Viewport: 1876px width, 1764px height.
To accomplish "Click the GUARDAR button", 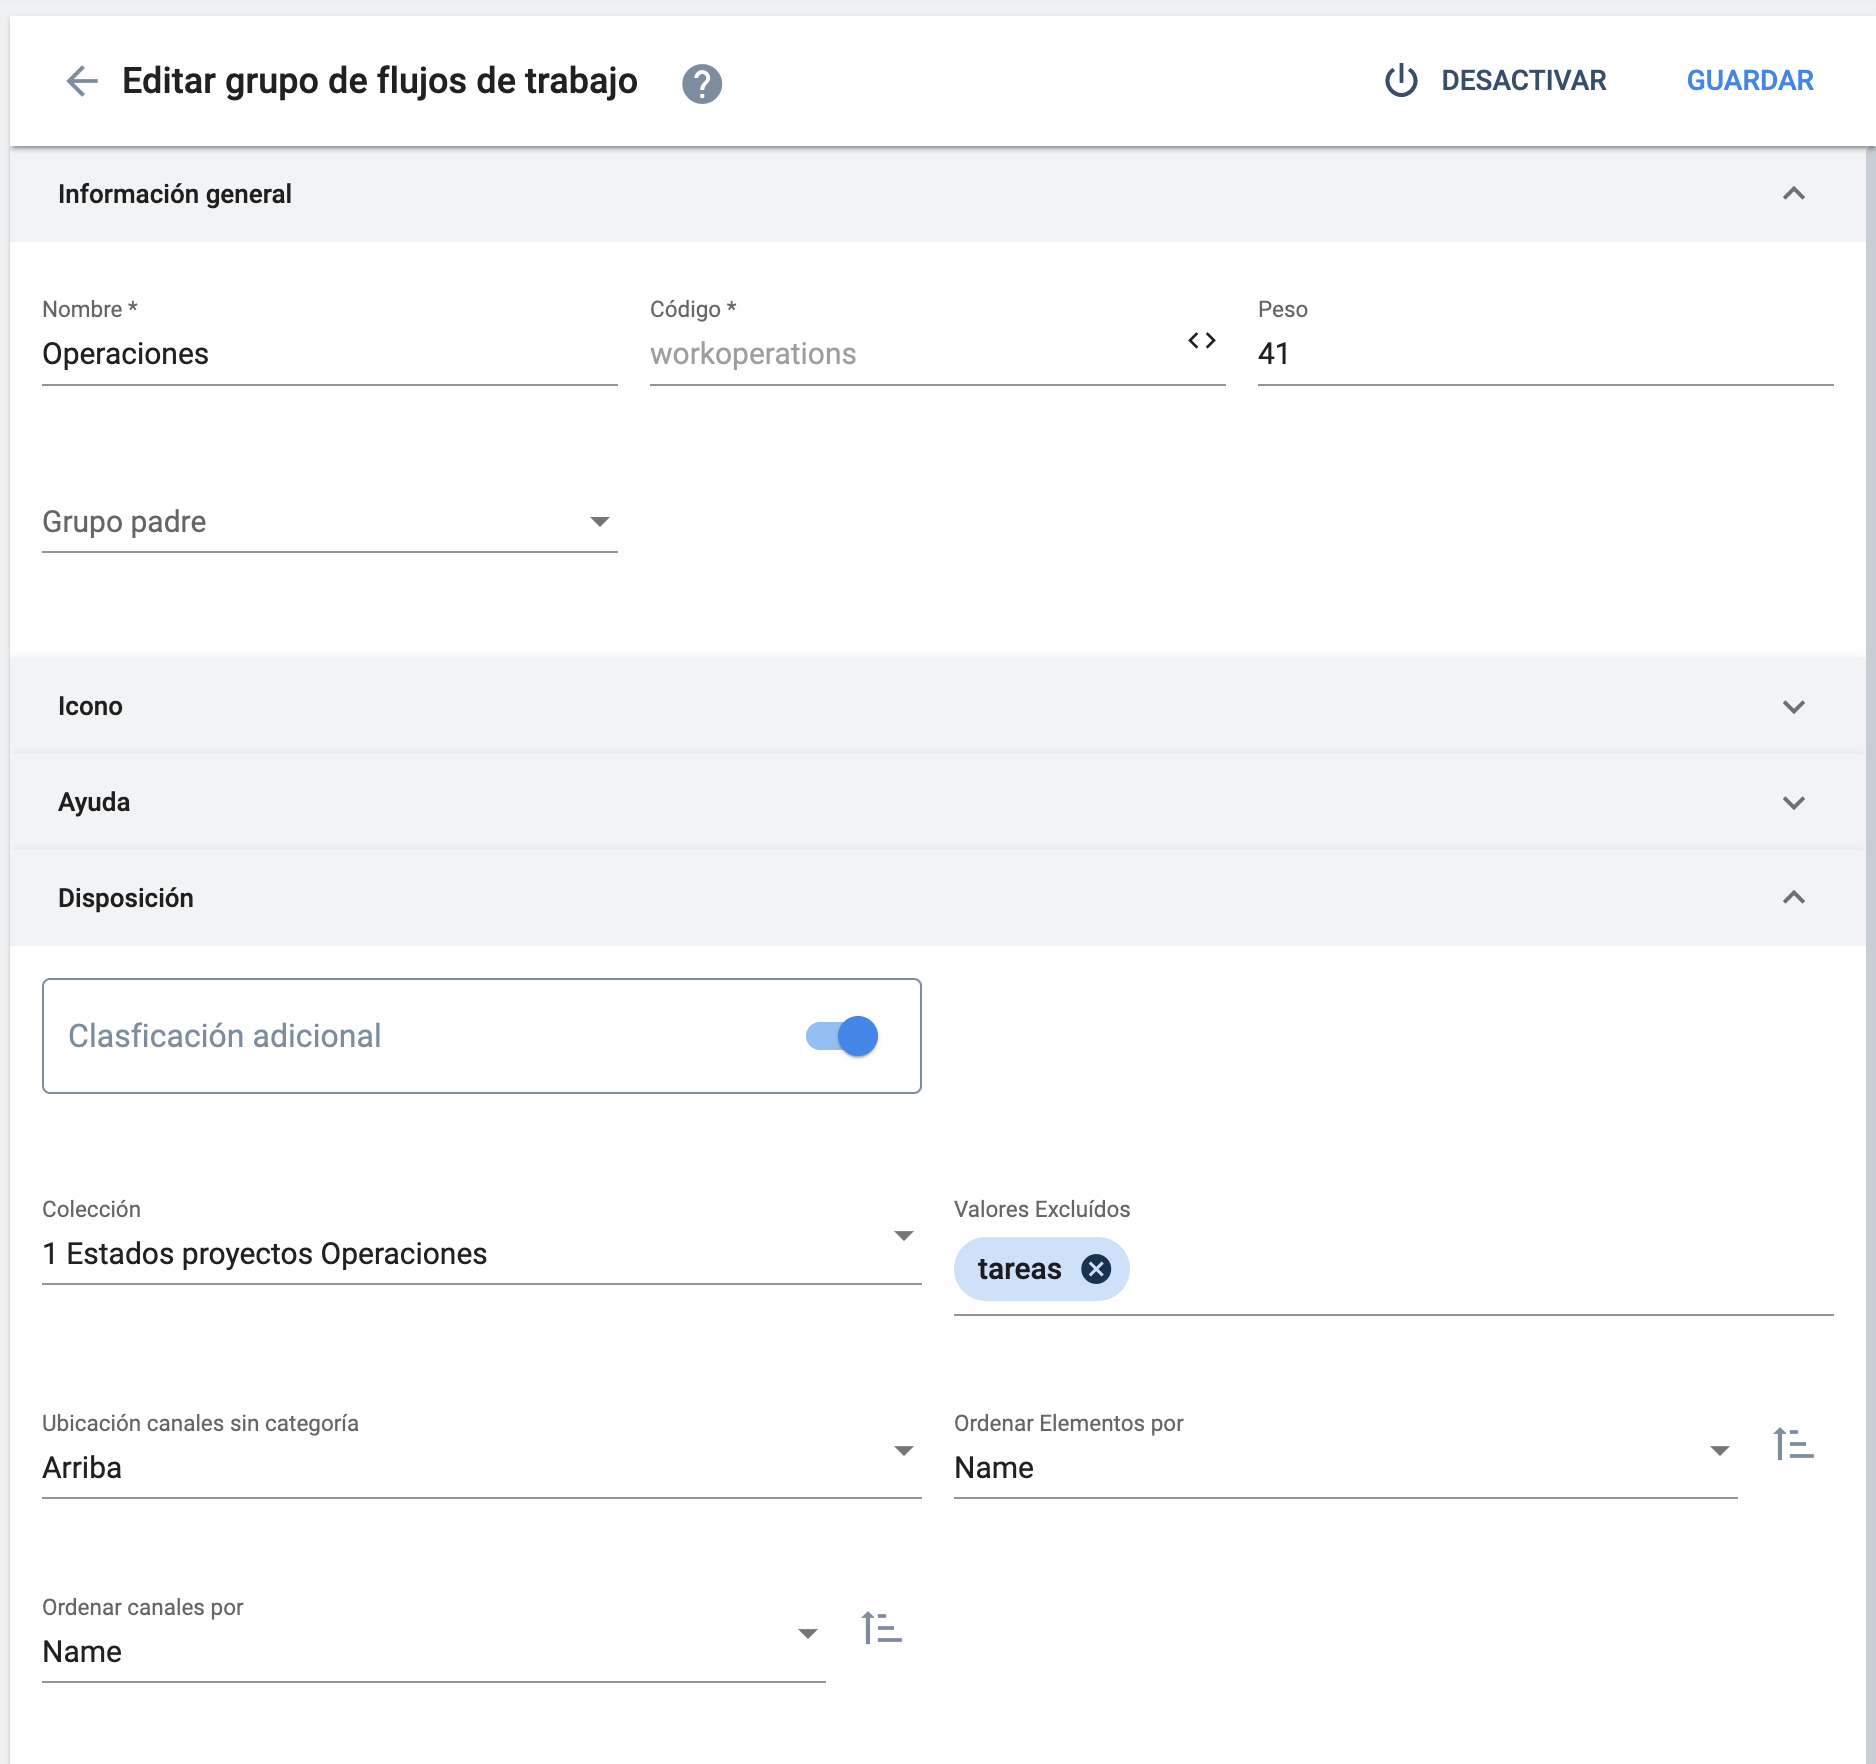I will pos(1749,80).
